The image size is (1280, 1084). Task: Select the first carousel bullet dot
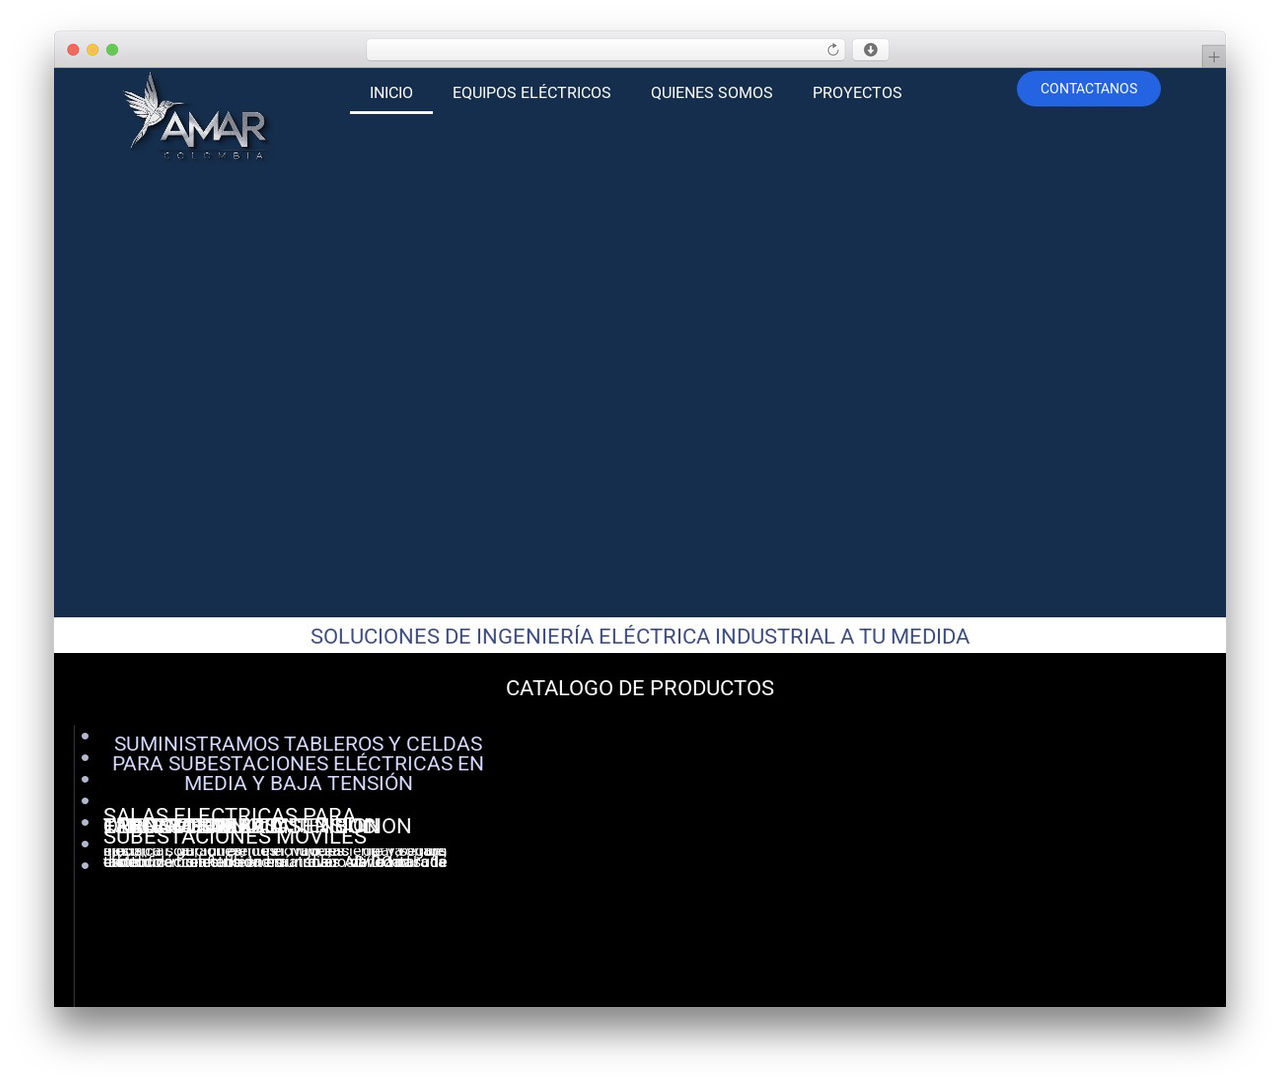click(85, 736)
